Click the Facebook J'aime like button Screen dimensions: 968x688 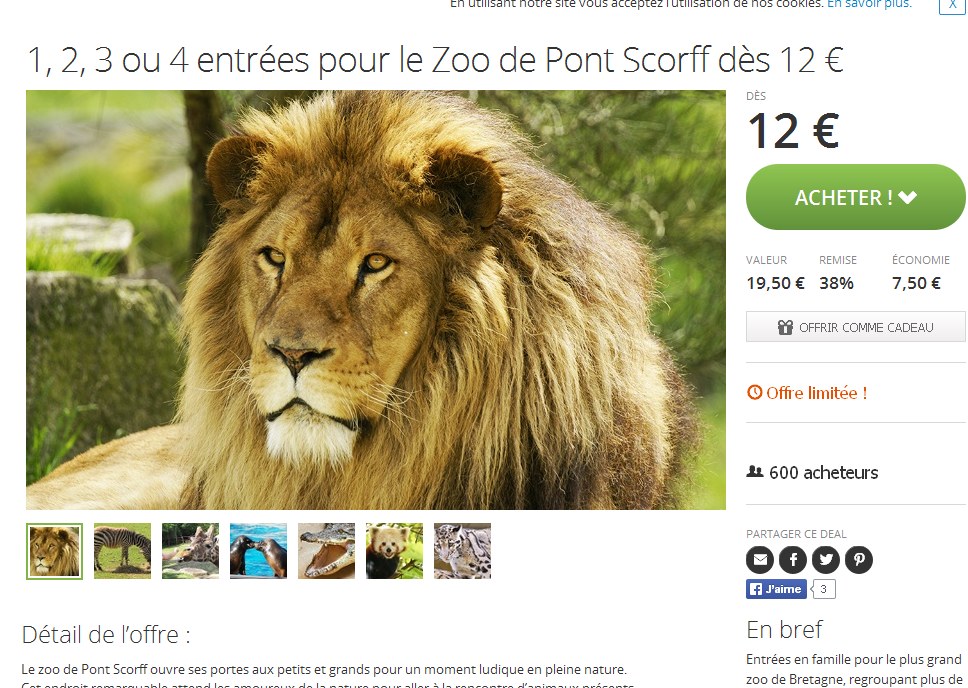click(776, 589)
